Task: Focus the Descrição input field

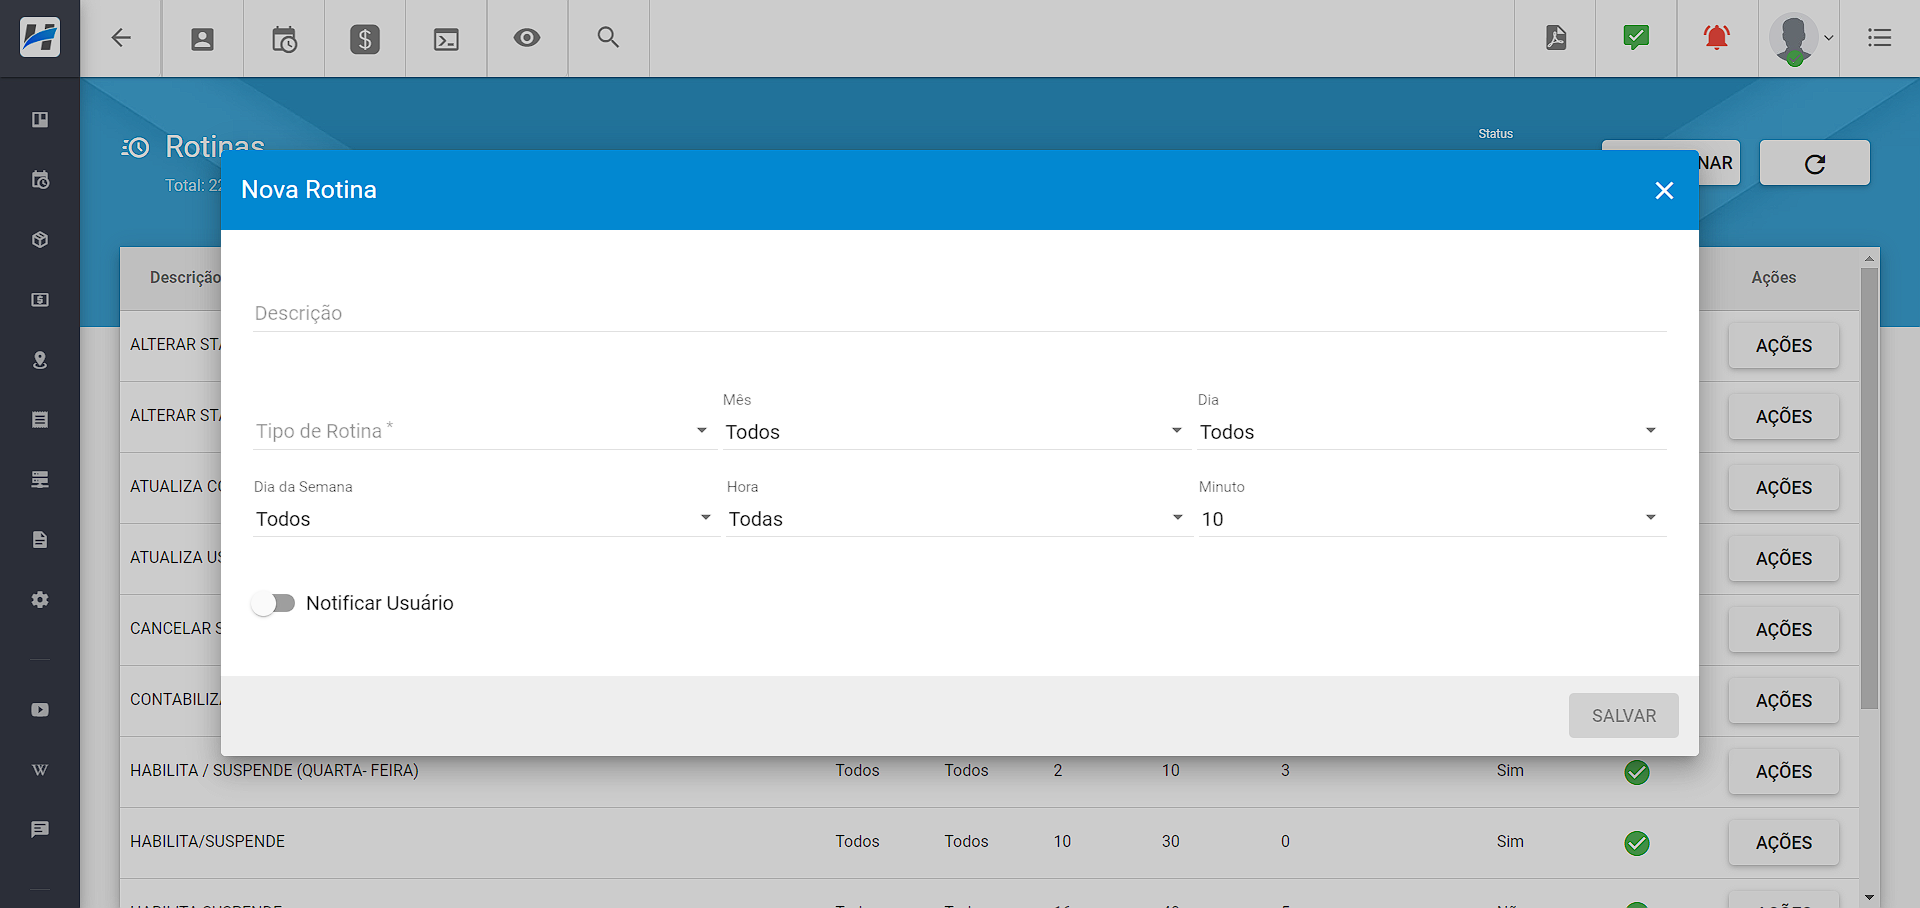Action: [x=960, y=313]
